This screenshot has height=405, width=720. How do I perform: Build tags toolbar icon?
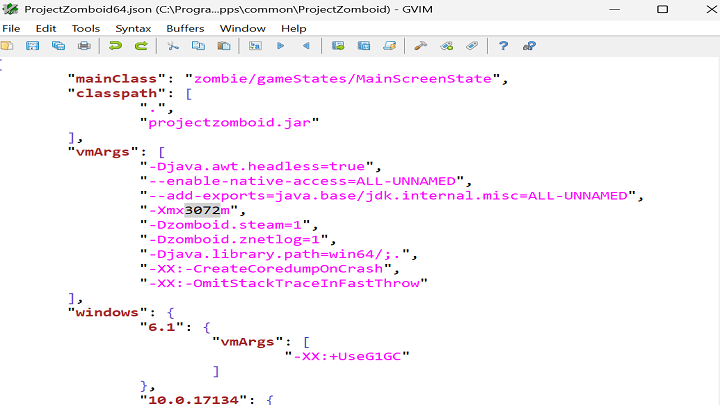[447, 46]
